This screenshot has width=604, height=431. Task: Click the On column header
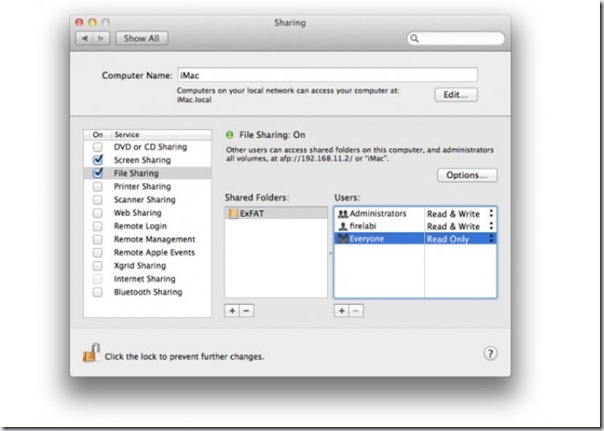coord(98,134)
